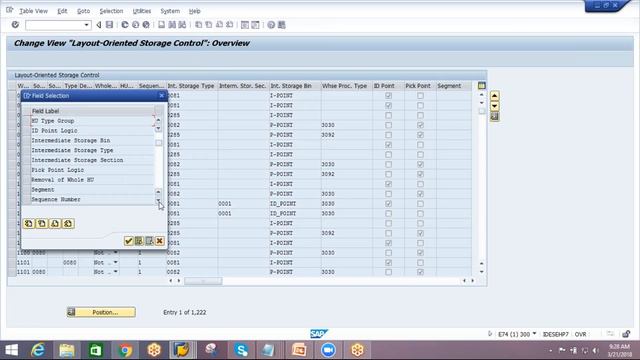Cancel Field Selection with the red X button
Viewport: 640px width, 360px height.
tap(160, 241)
